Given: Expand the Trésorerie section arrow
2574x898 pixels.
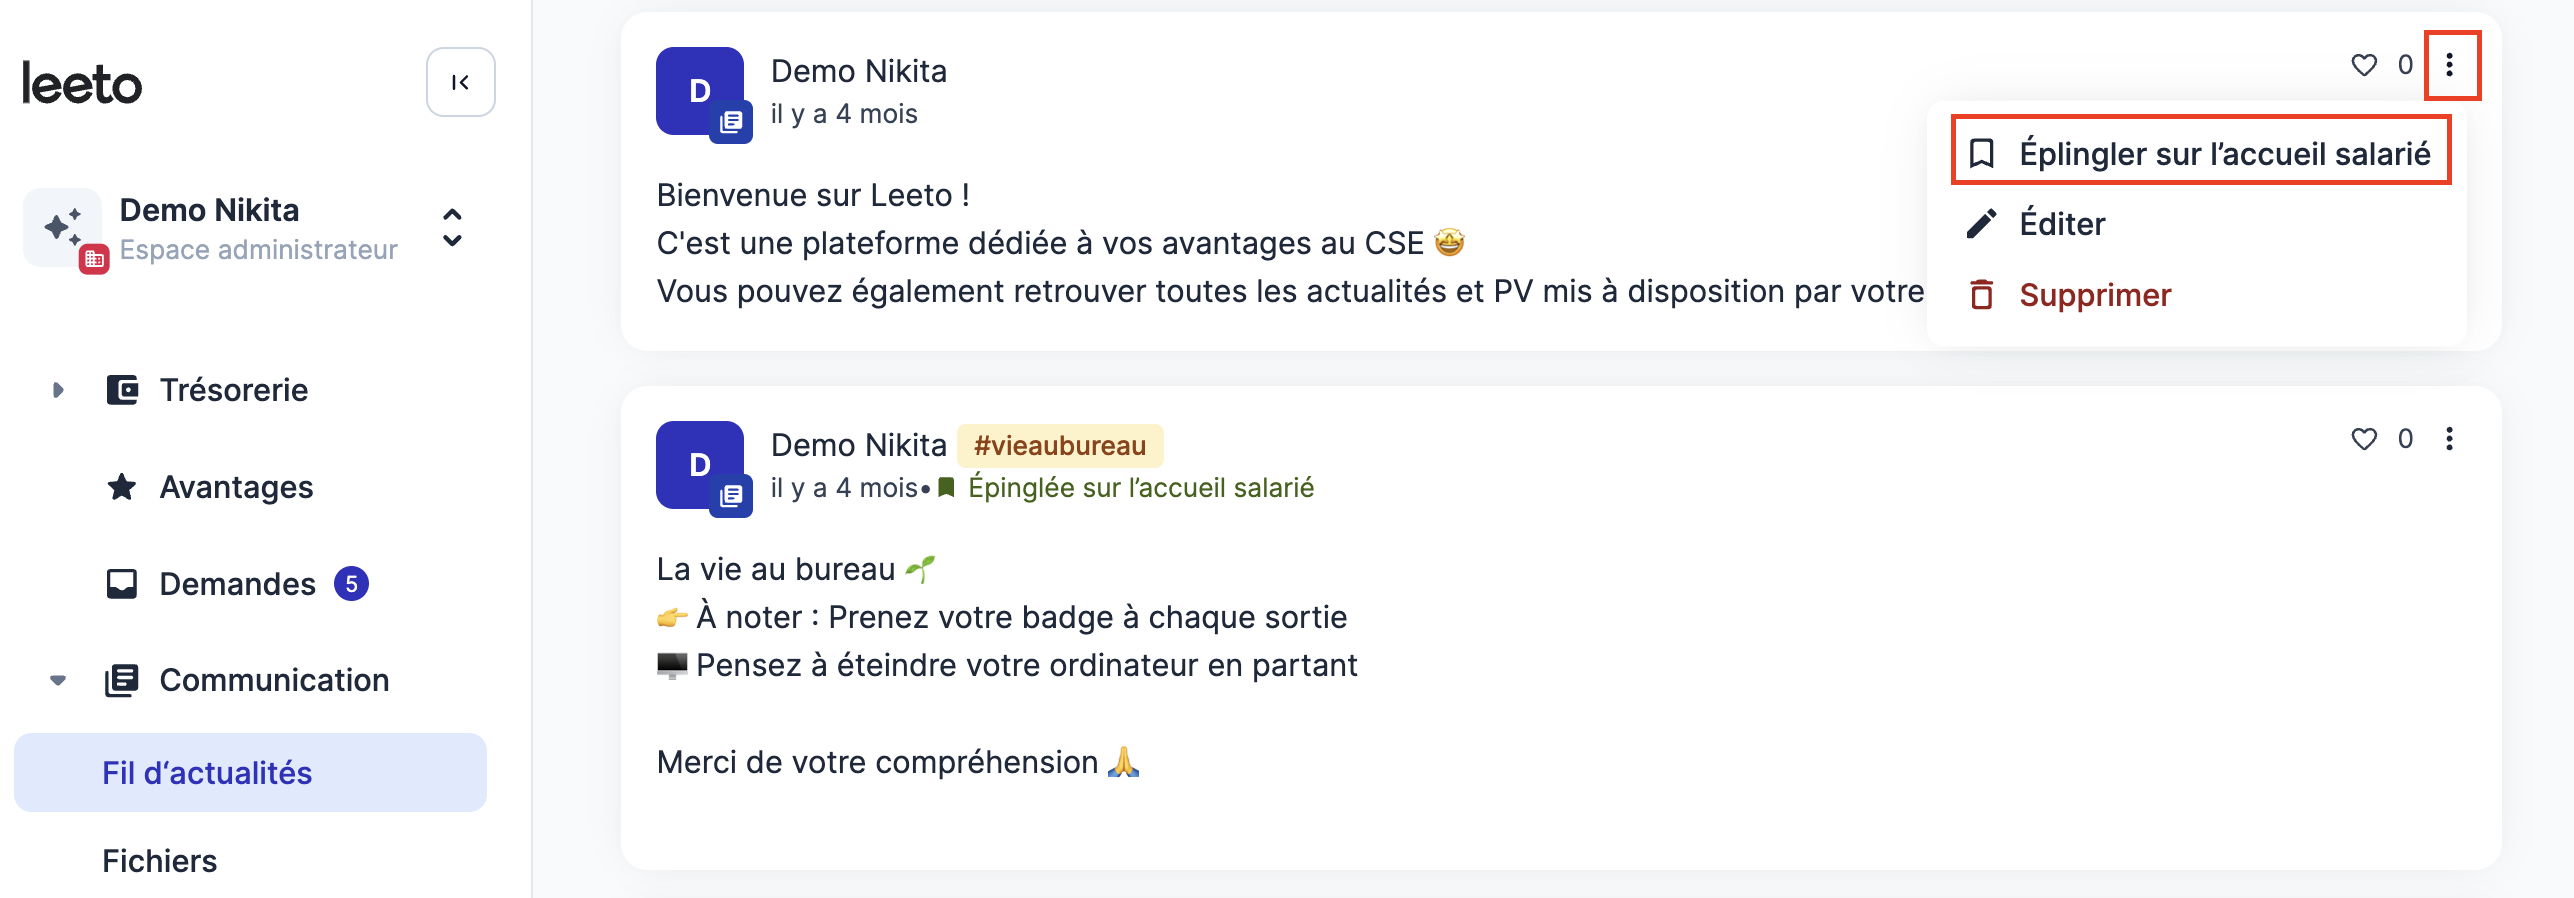Looking at the screenshot, I should [58, 390].
